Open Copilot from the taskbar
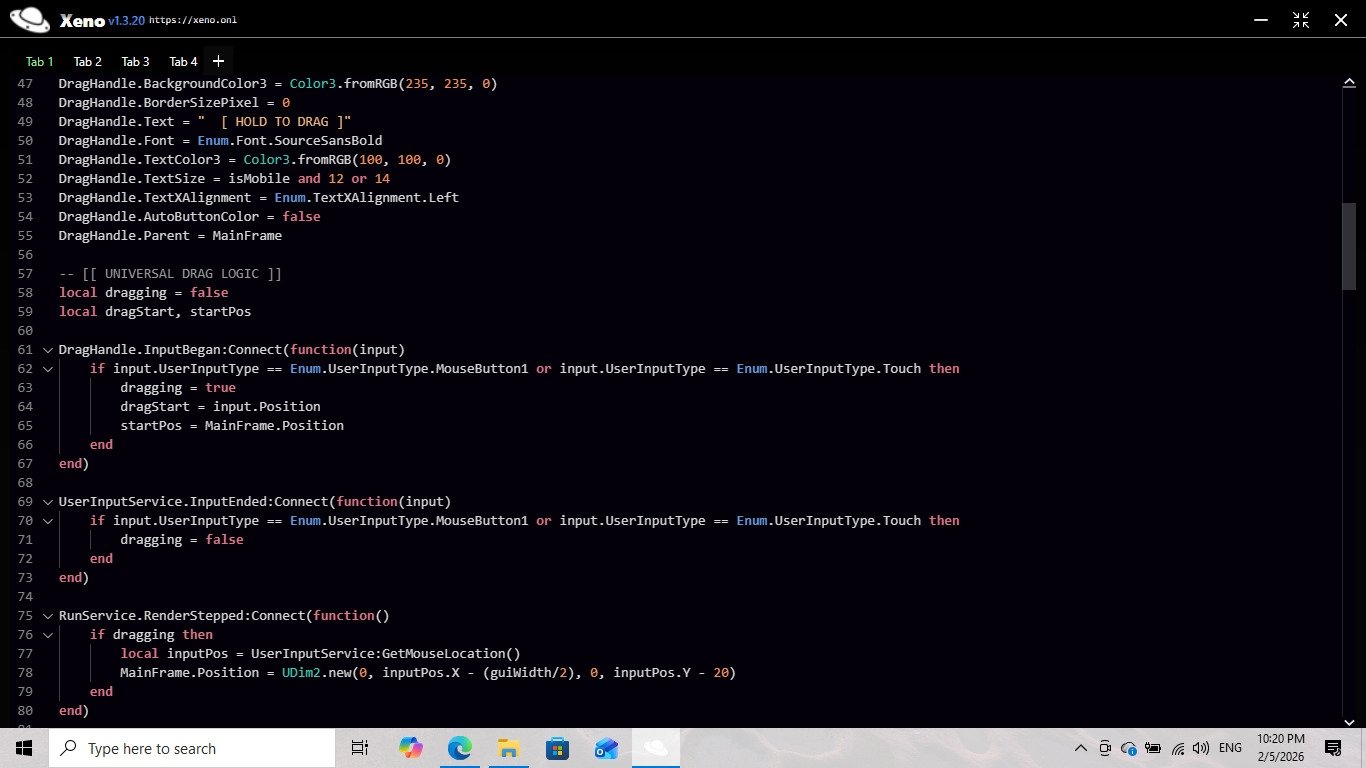Image resolution: width=1366 pixels, height=768 pixels. (410, 748)
